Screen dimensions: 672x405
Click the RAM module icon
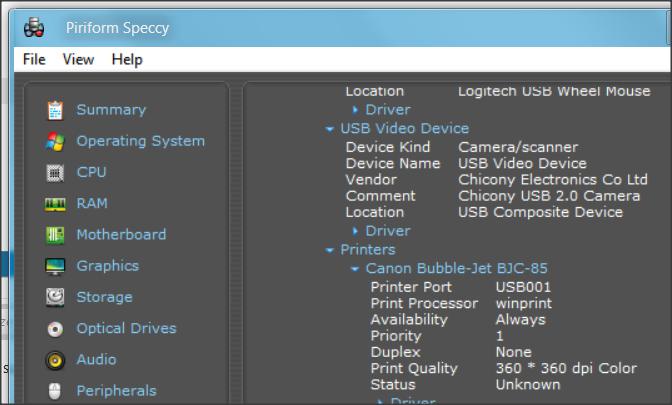click(x=55, y=204)
